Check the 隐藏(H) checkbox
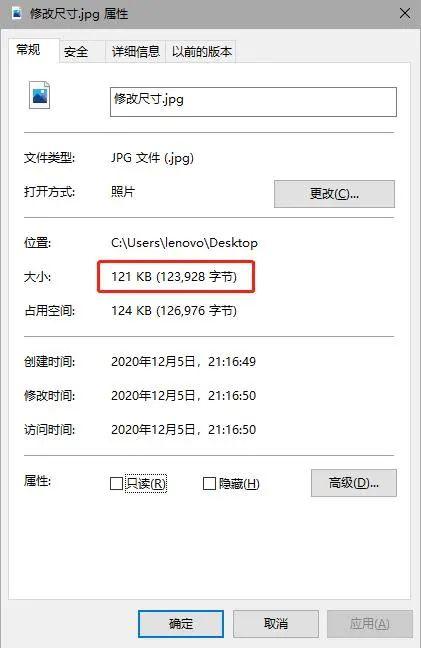The image size is (421, 648). point(209,484)
